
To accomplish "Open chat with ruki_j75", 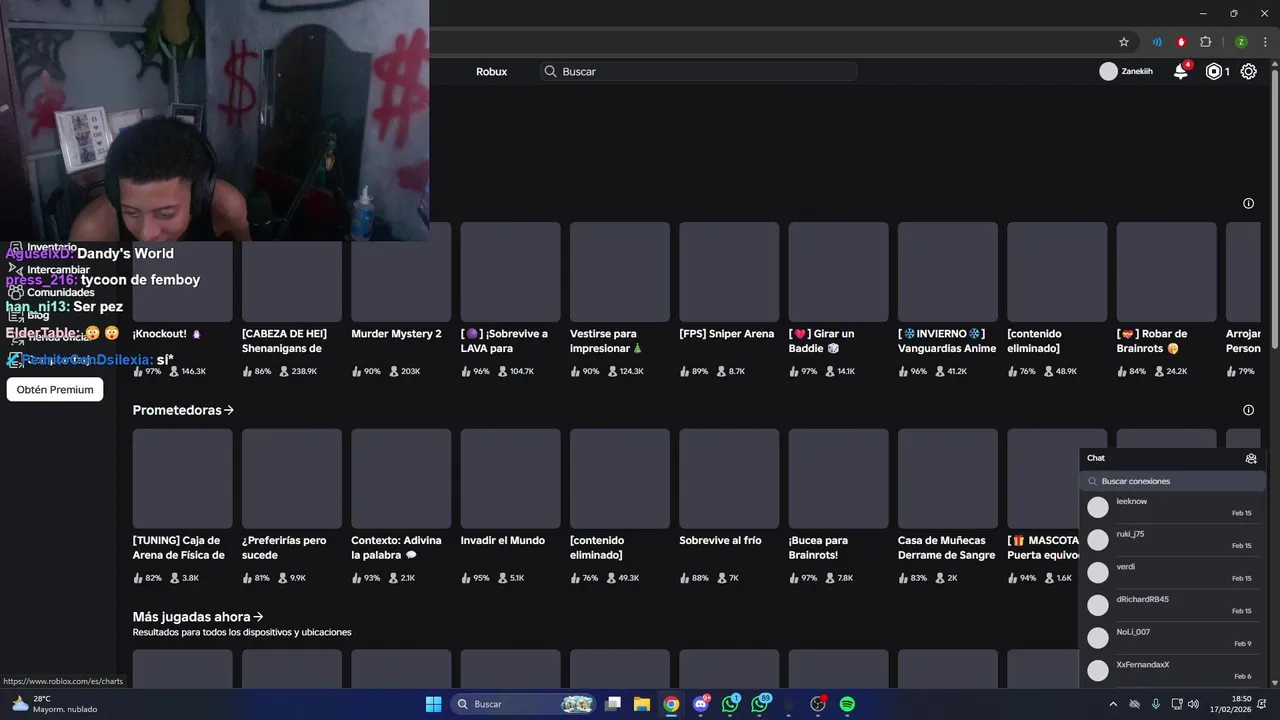I will click(1172, 540).
